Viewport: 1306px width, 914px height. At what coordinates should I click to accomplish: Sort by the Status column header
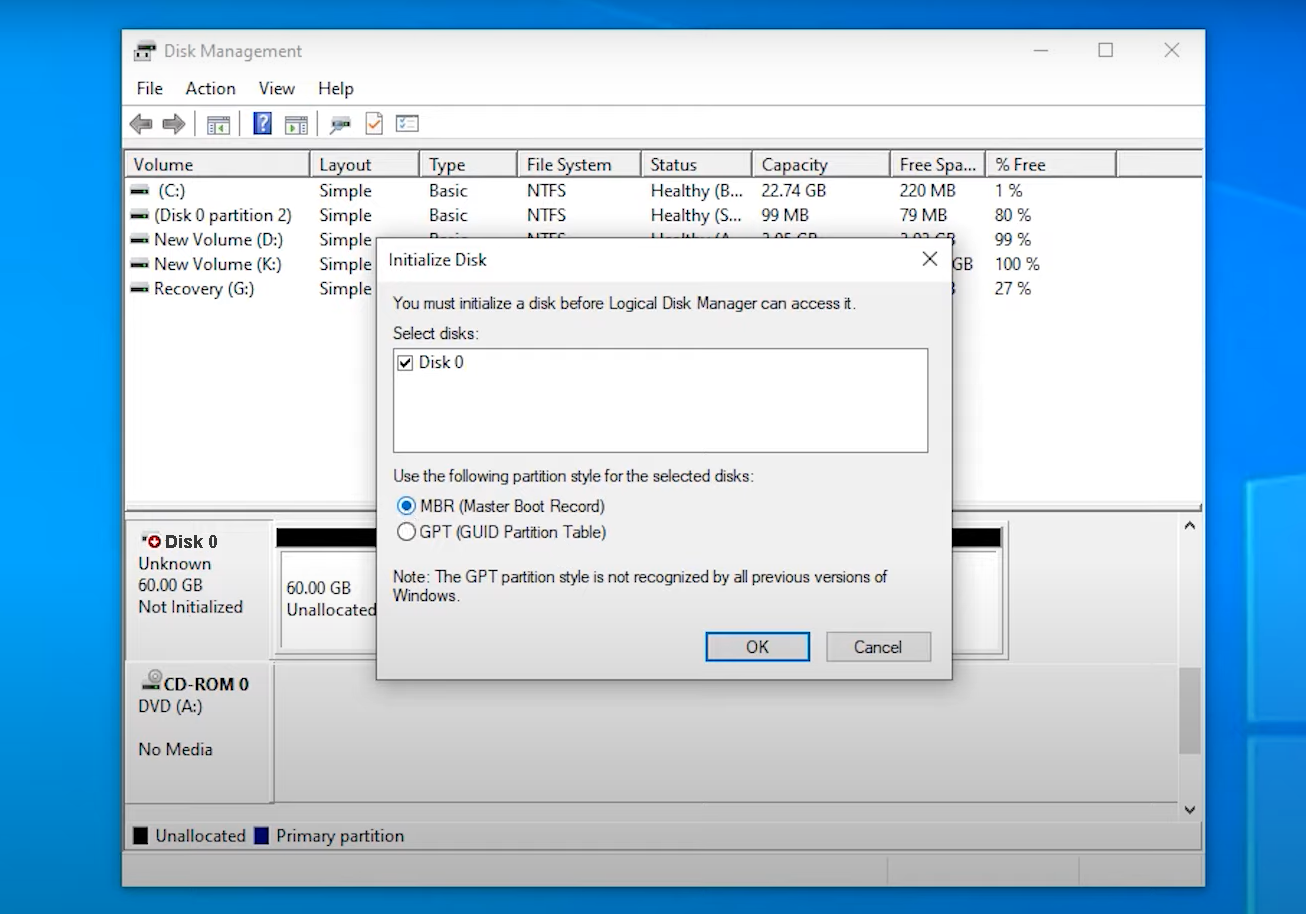(x=696, y=165)
